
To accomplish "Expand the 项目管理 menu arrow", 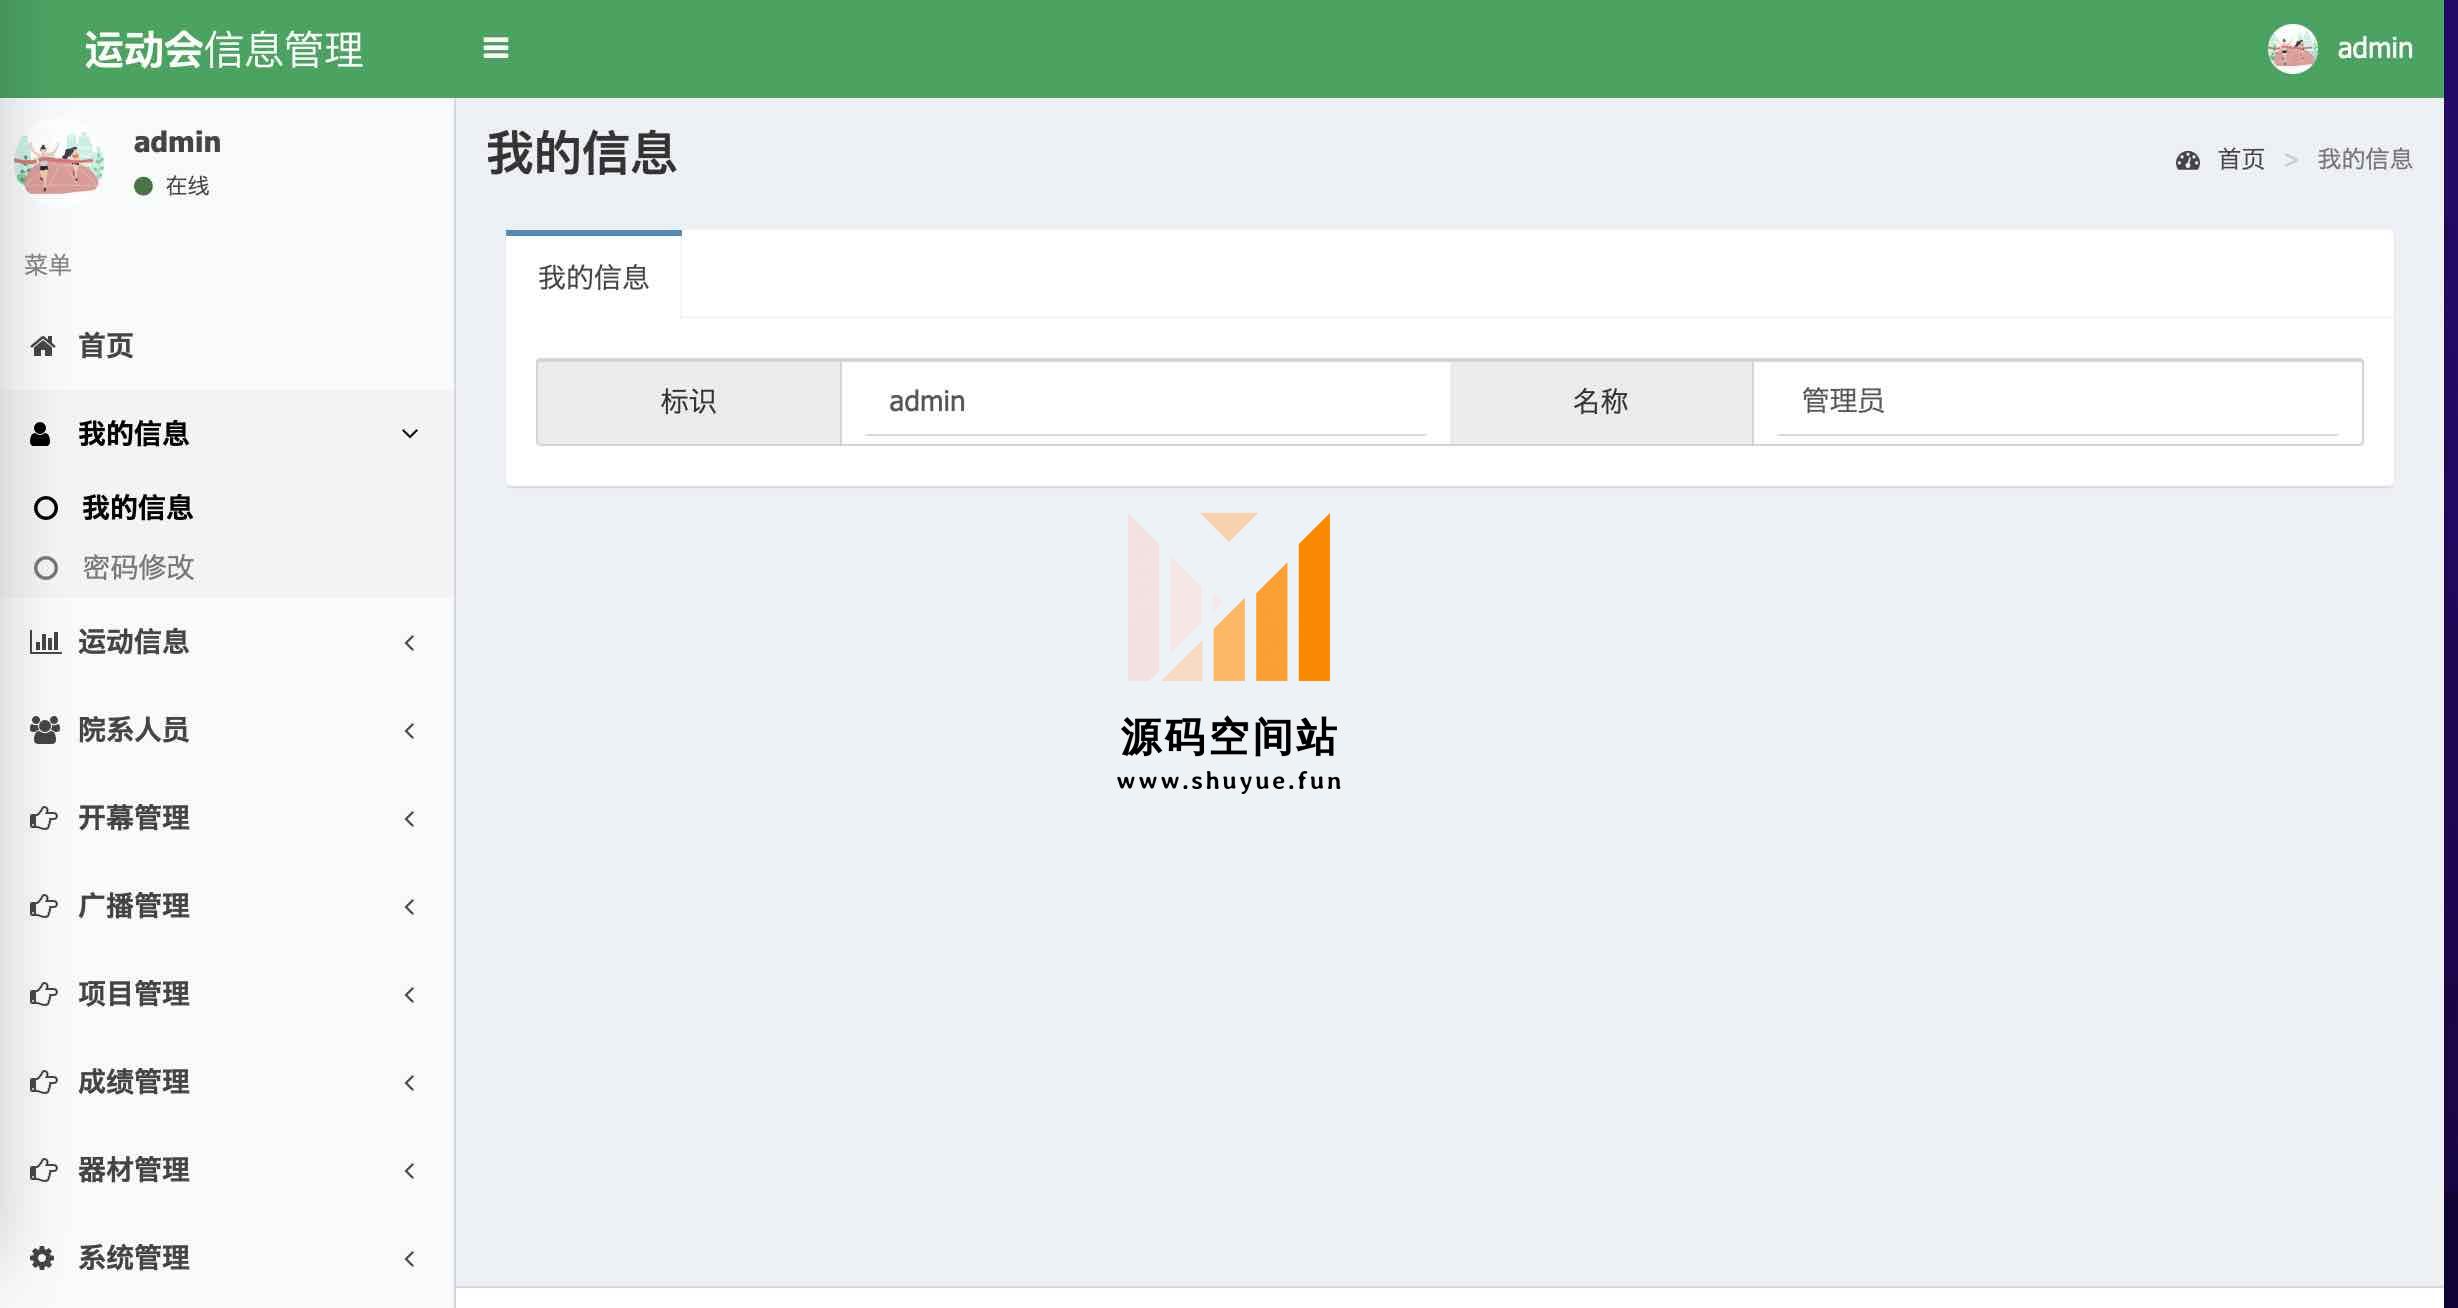I will 410,994.
